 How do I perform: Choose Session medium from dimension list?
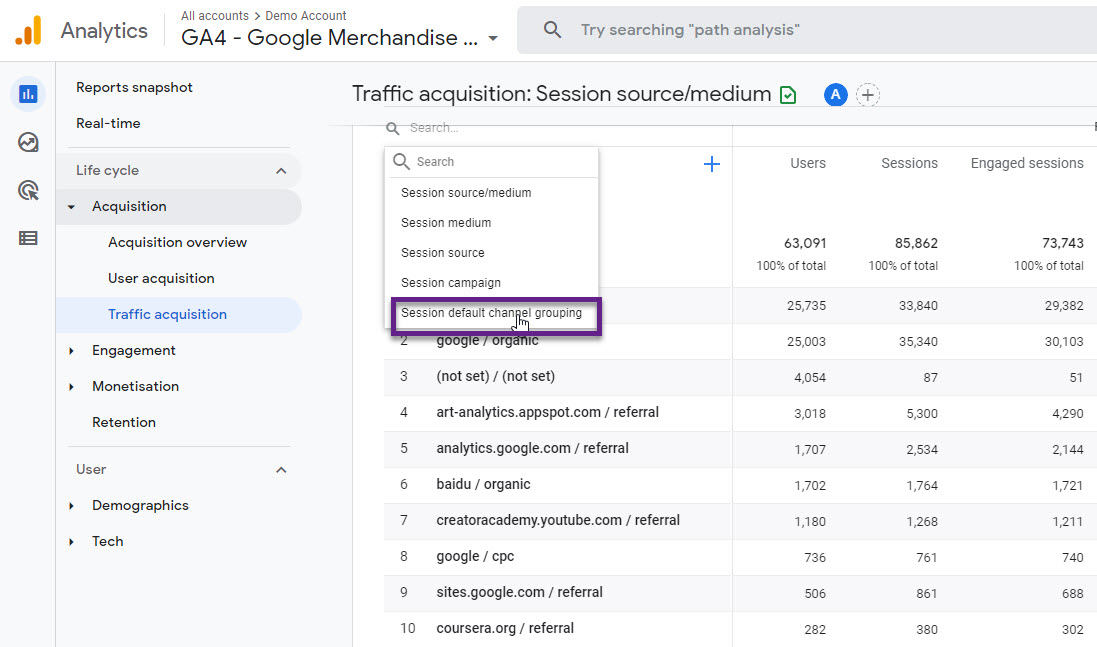(446, 223)
